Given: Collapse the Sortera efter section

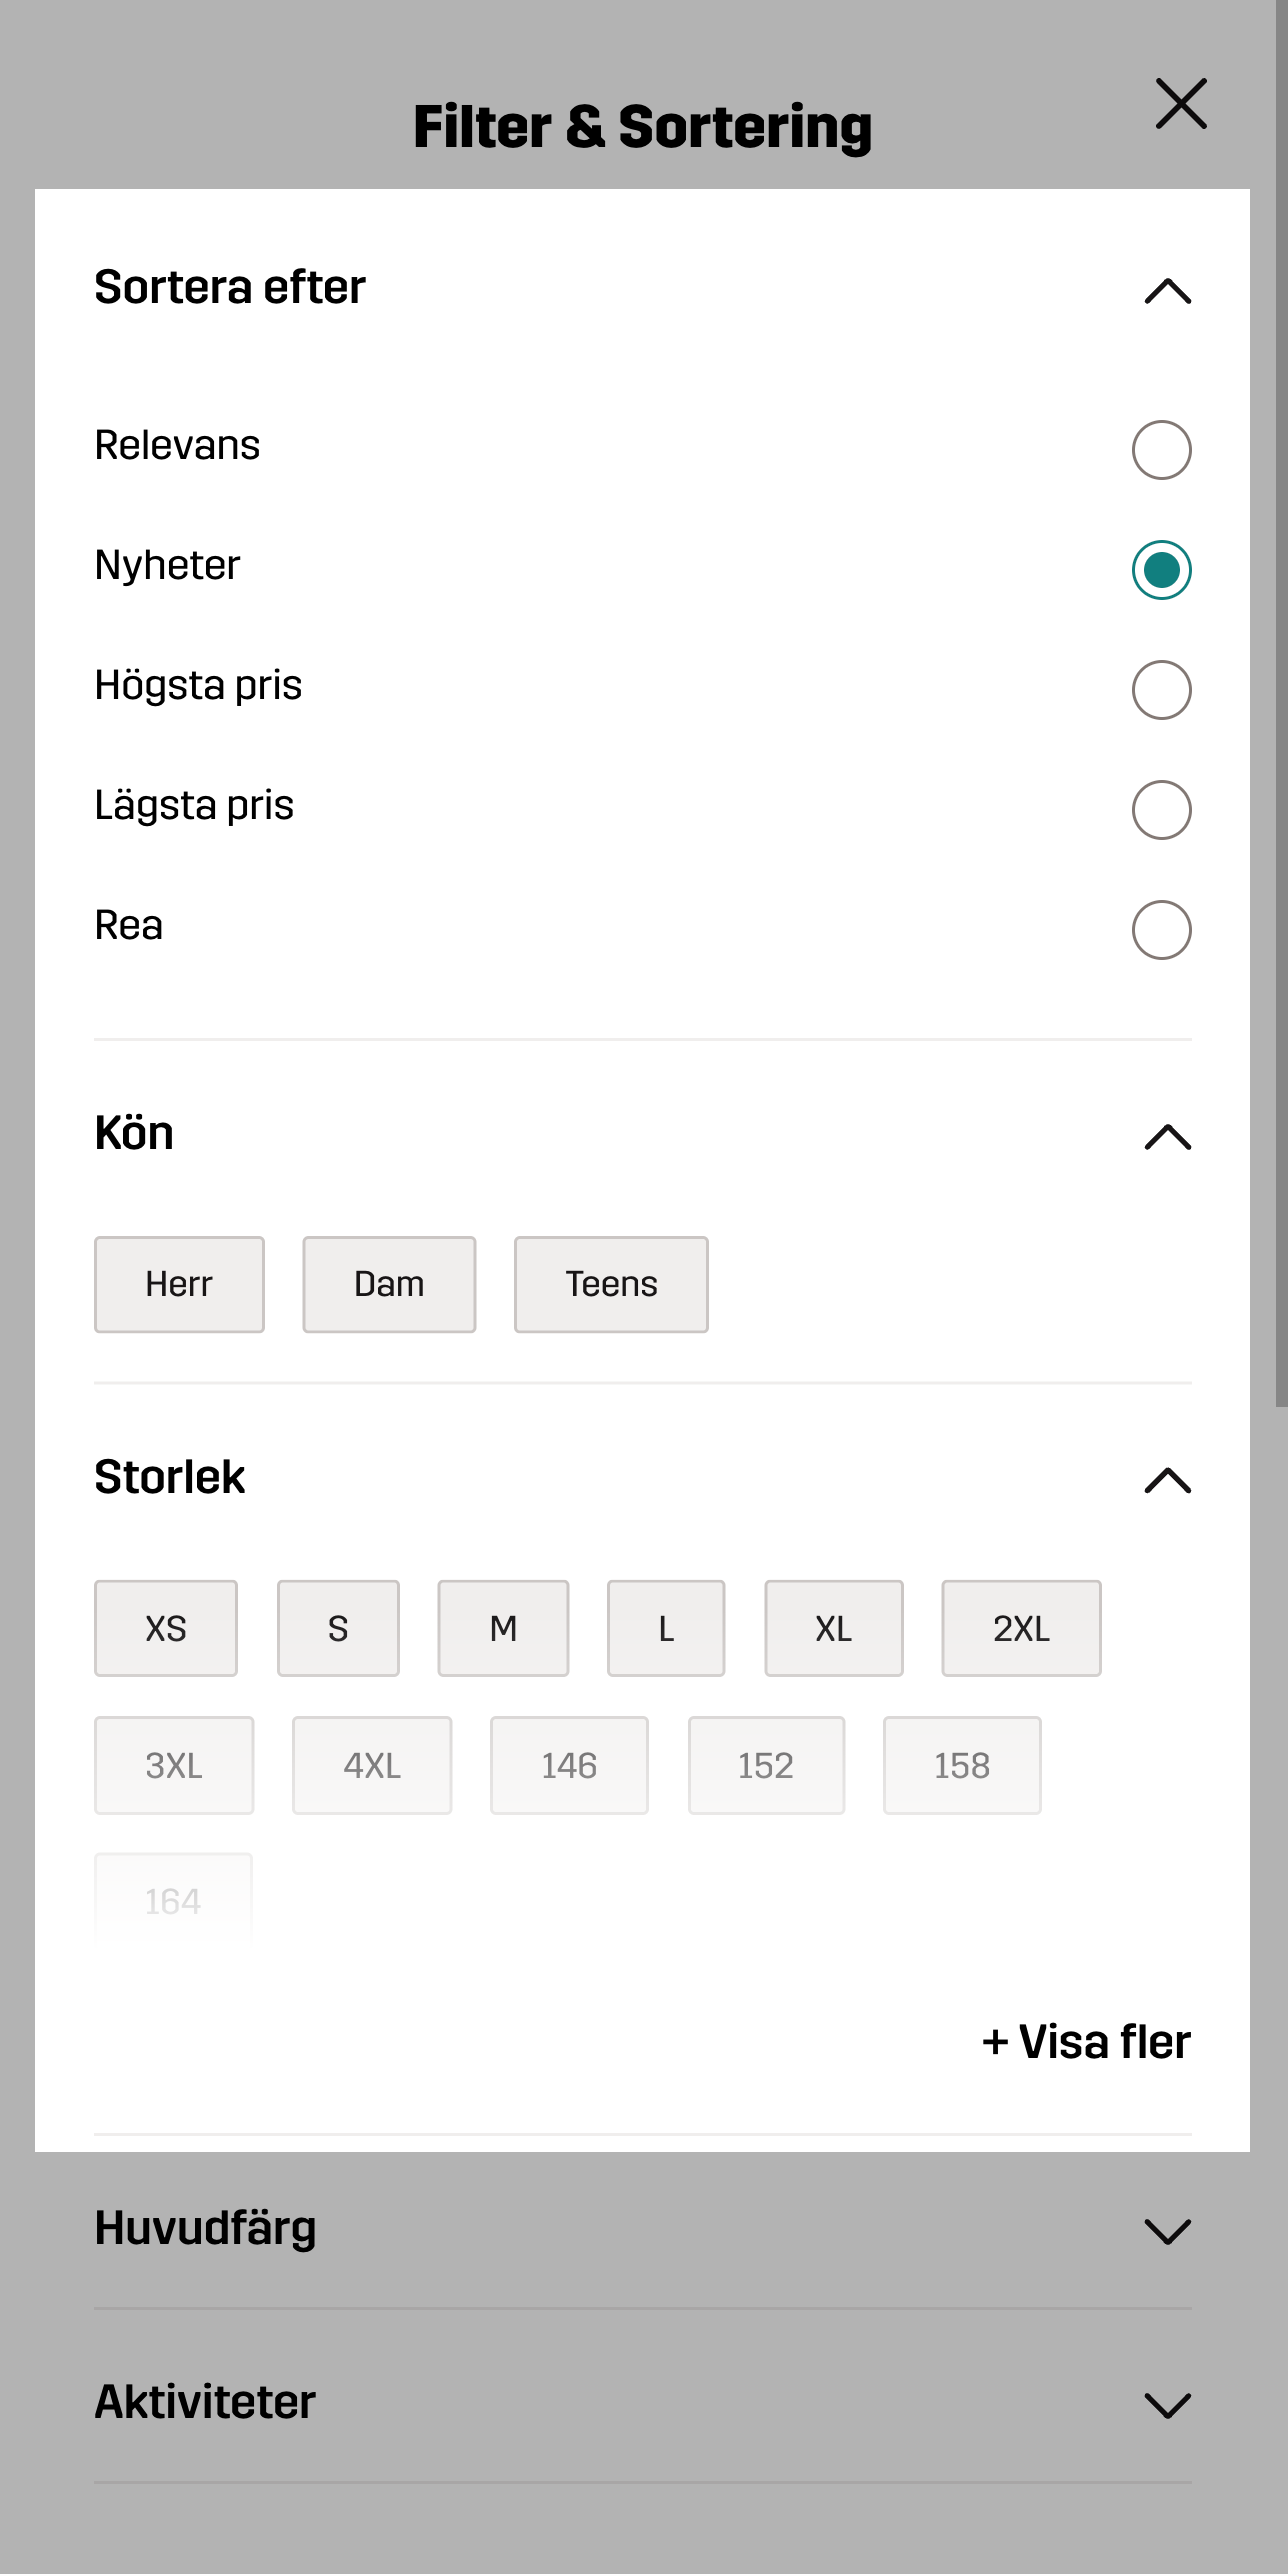Looking at the screenshot, I should pyautogui.click(x=1167, y=291).
